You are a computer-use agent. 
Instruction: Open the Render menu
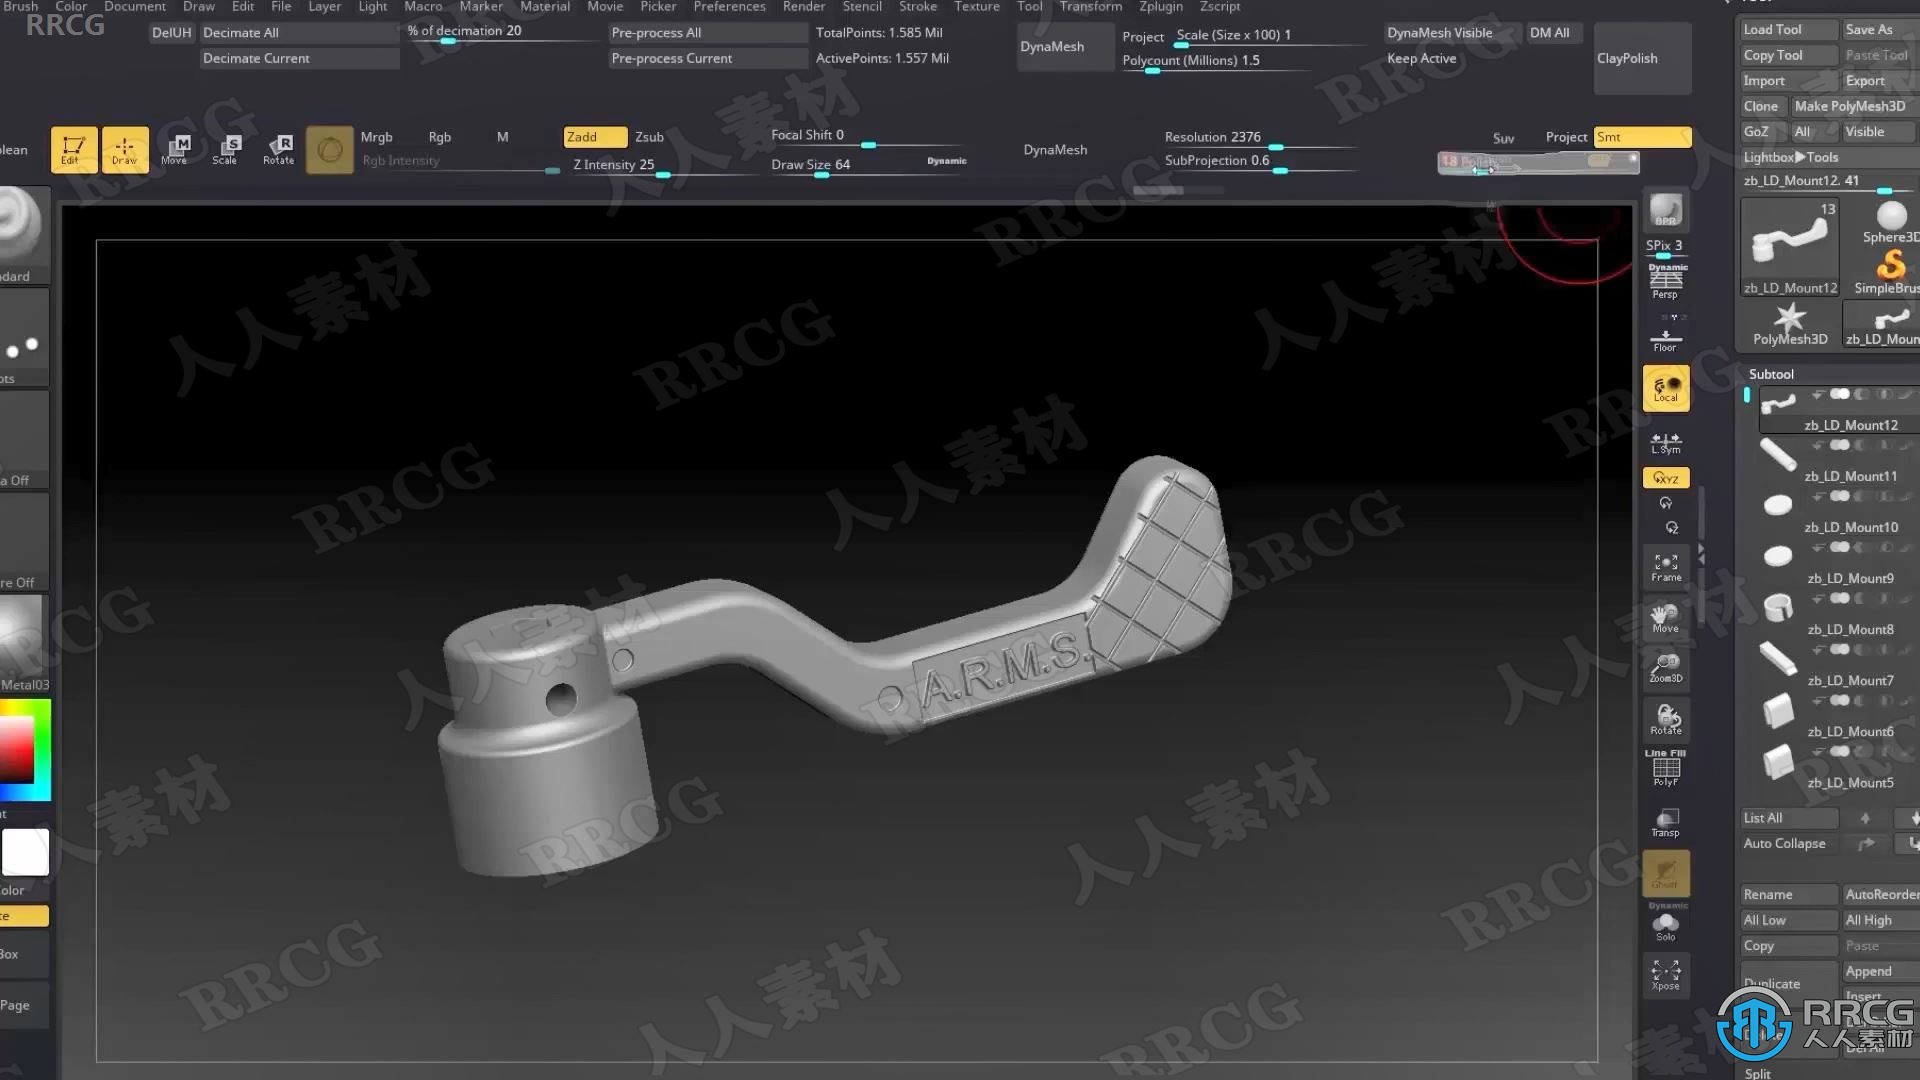tap(804, 7)
